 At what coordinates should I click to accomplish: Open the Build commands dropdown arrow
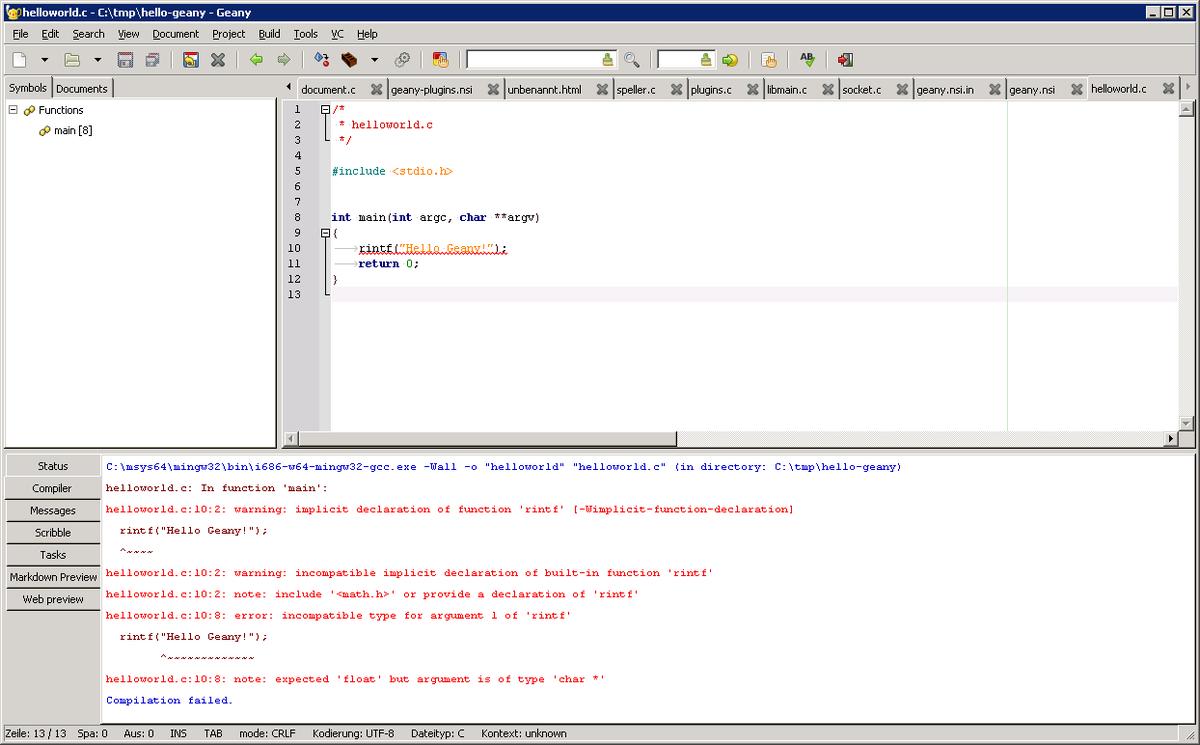coord(373,60)
